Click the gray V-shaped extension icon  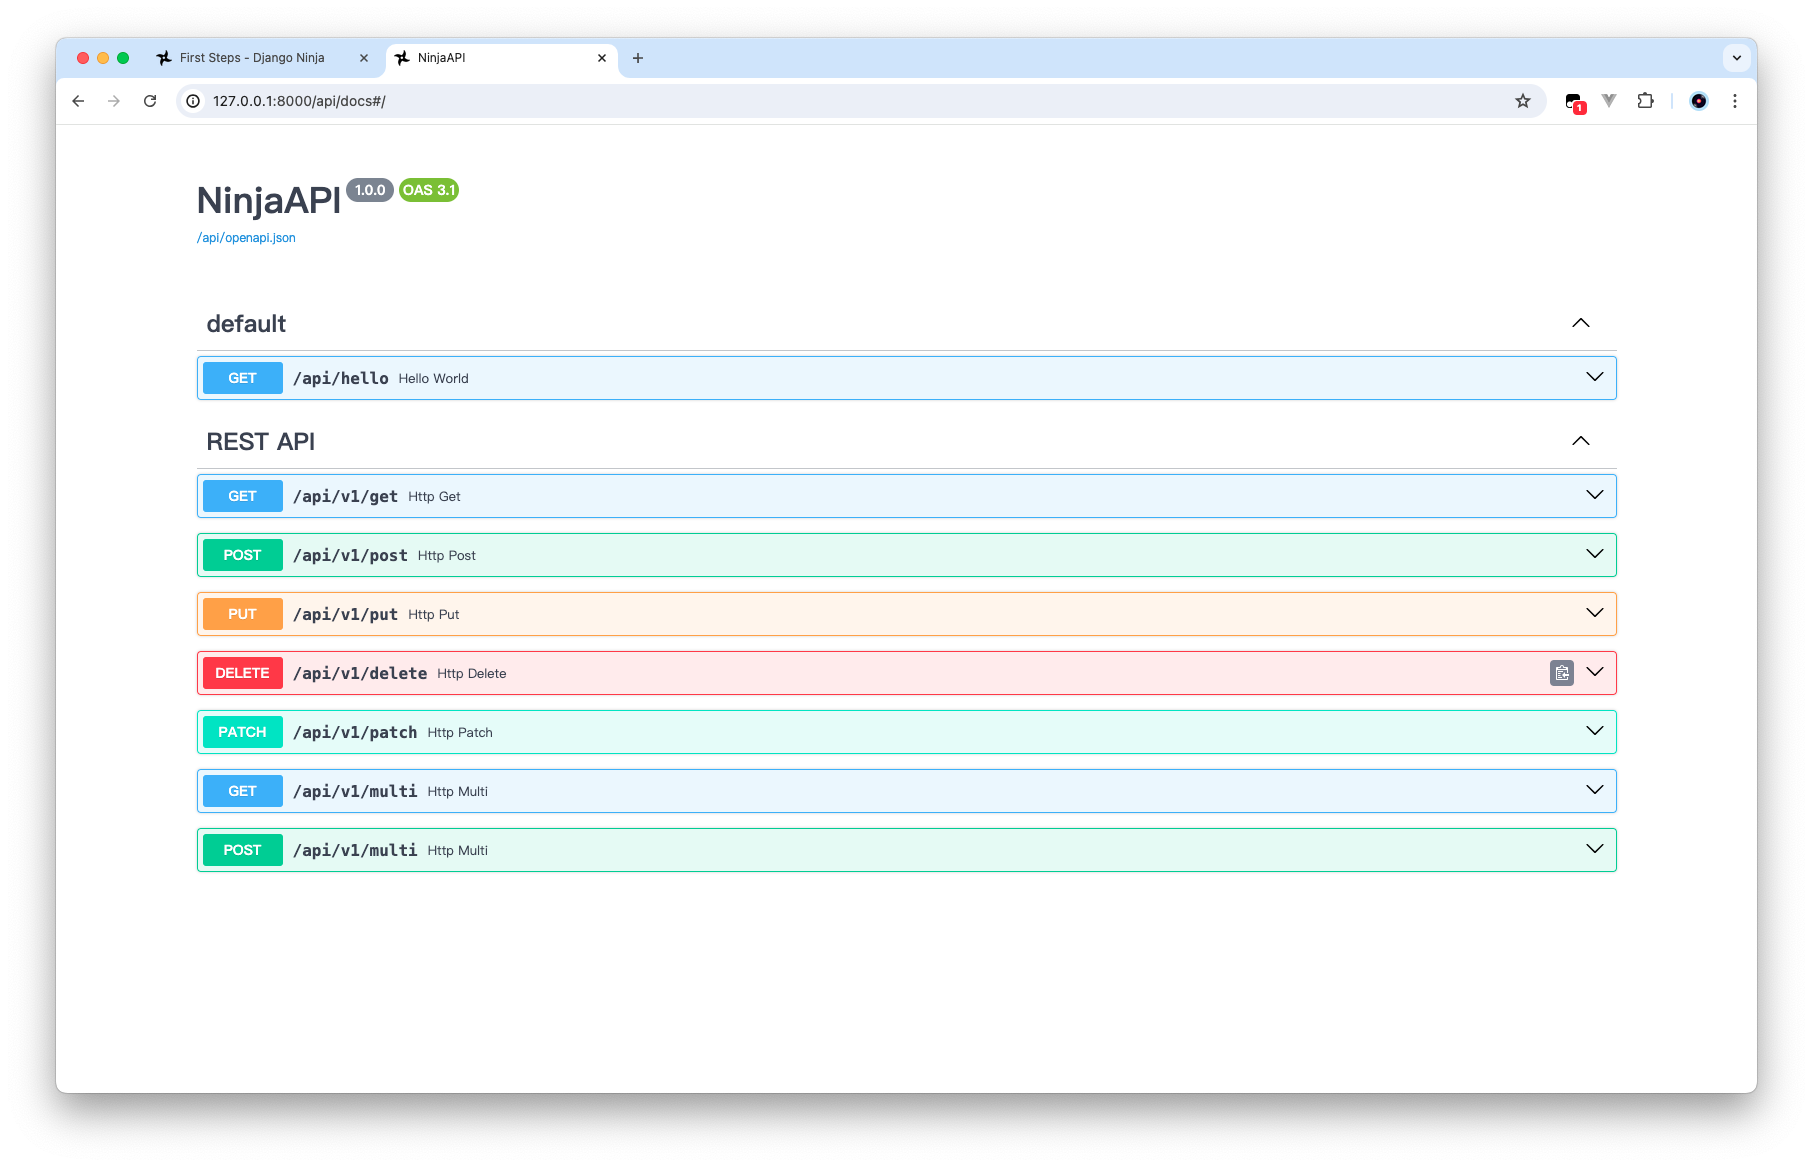pos(1609,100)
